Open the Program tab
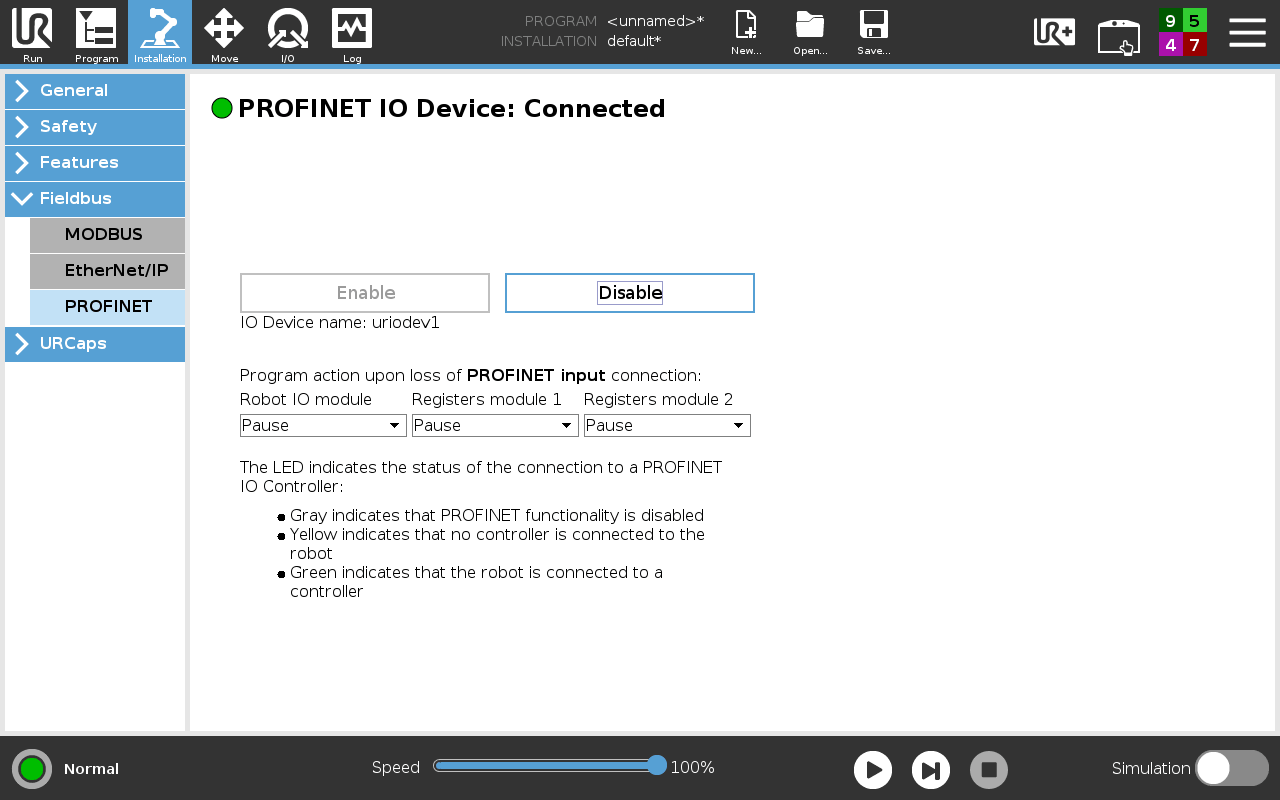1280x800 pixels. [x=96, y=33]
